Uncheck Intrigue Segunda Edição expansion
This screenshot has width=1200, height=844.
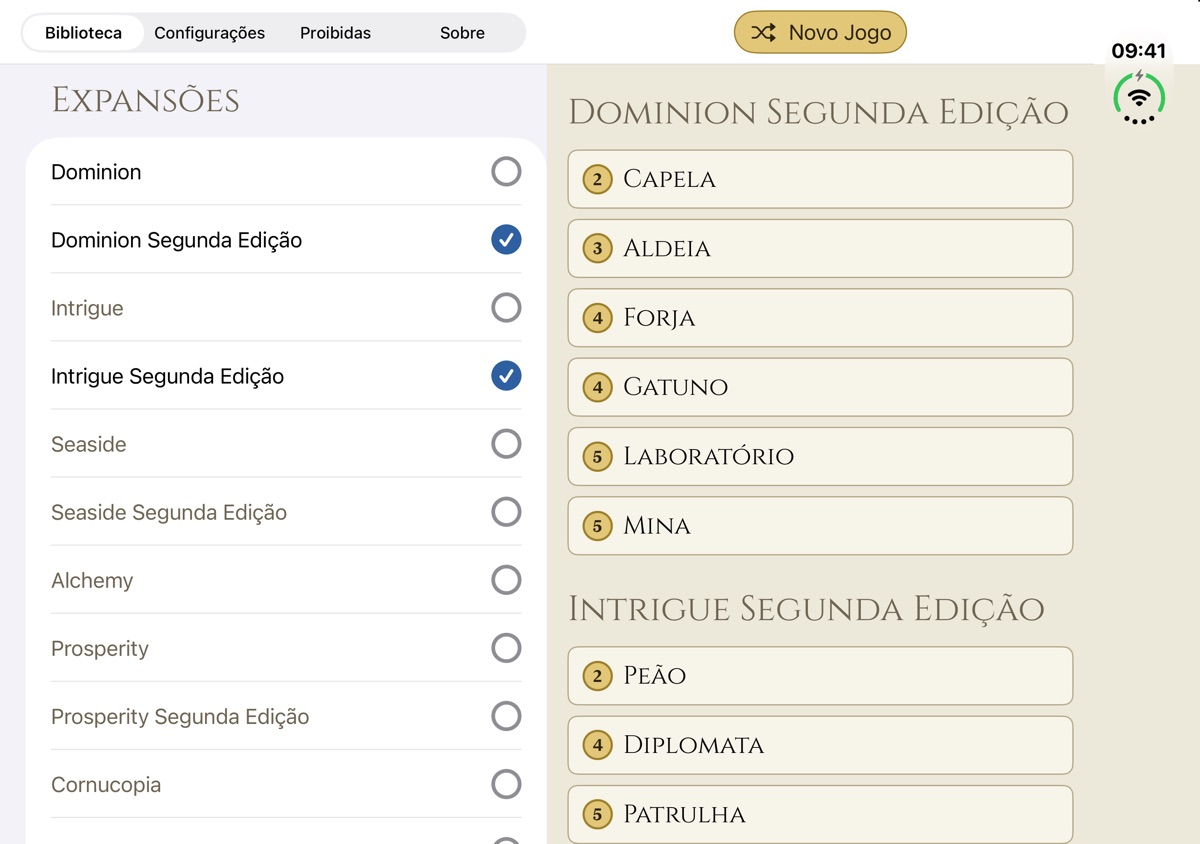pyautogui.click(x=506, y=376)
